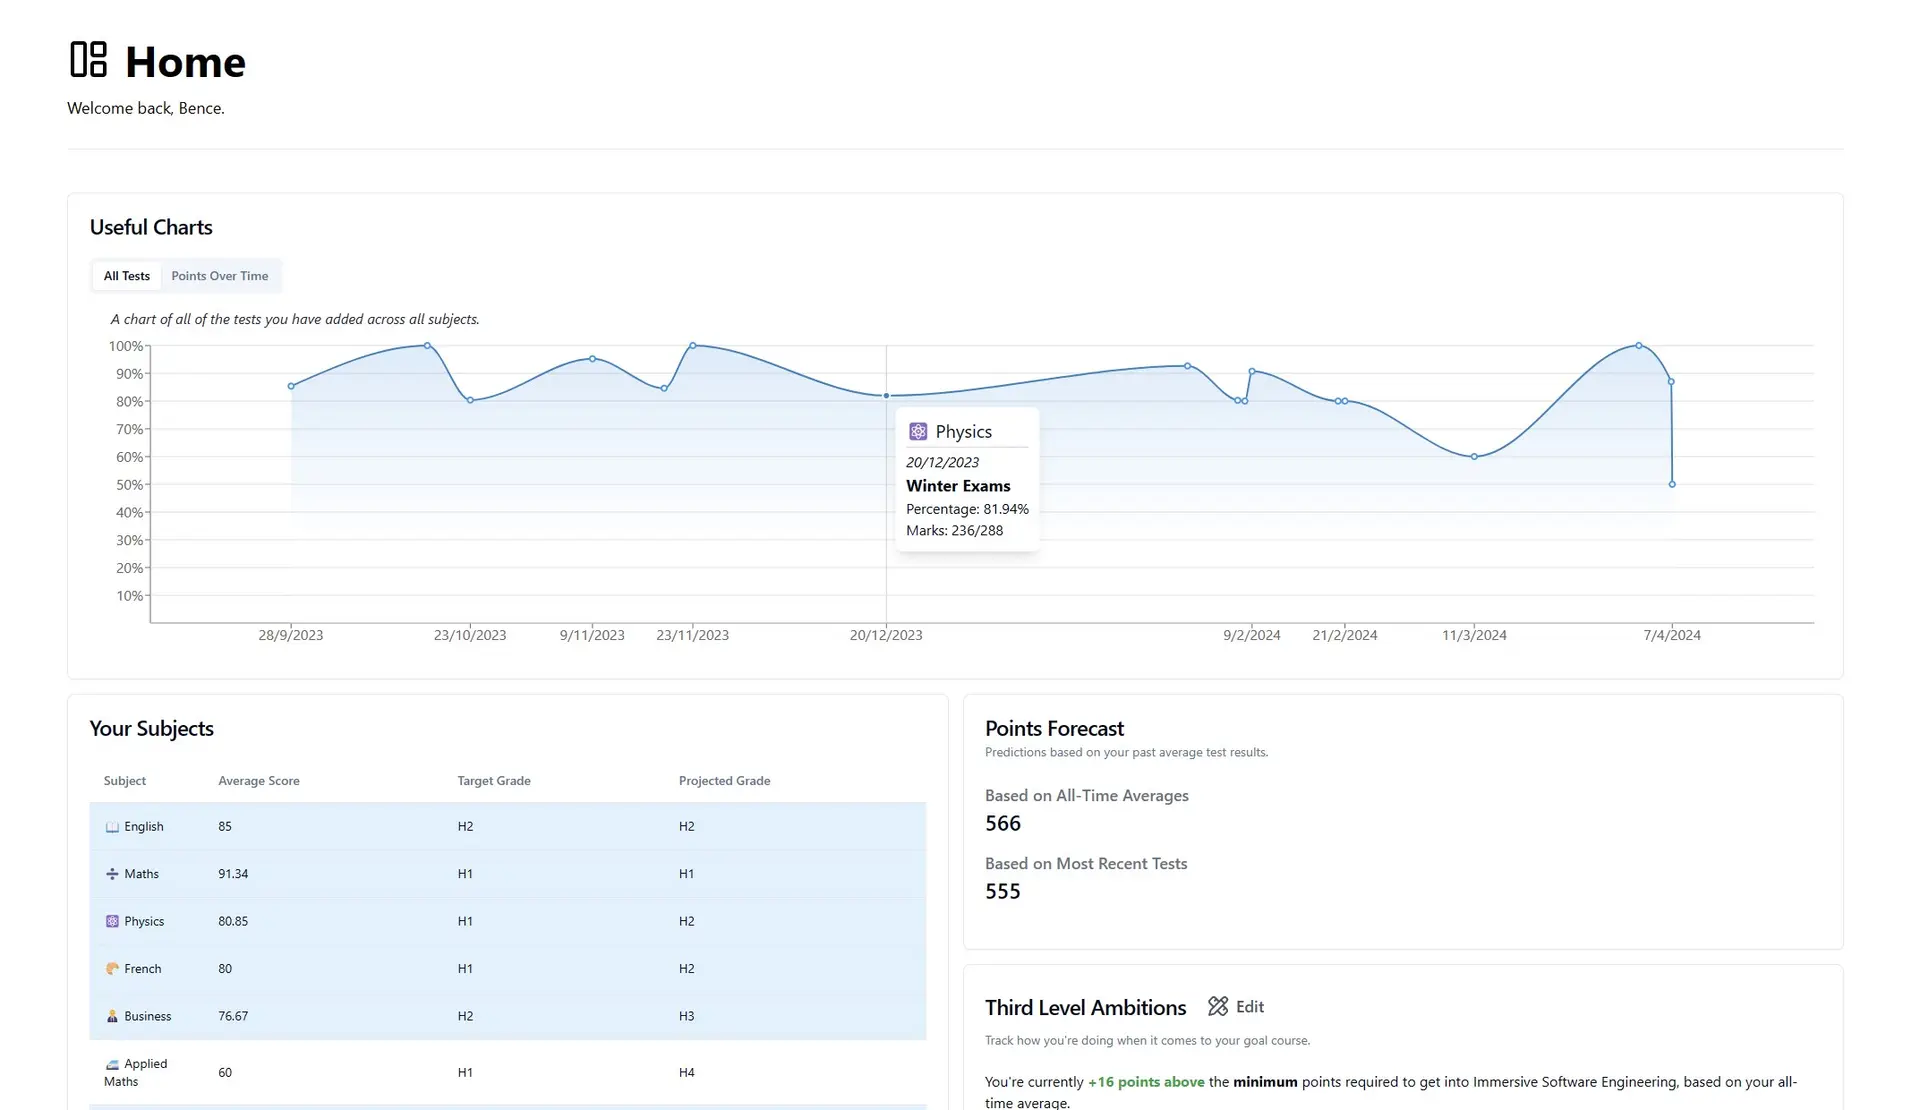Click the Applied Maths icon
The width and height of the screenshot is (1920, 1110).
[x=112, y=1064]
